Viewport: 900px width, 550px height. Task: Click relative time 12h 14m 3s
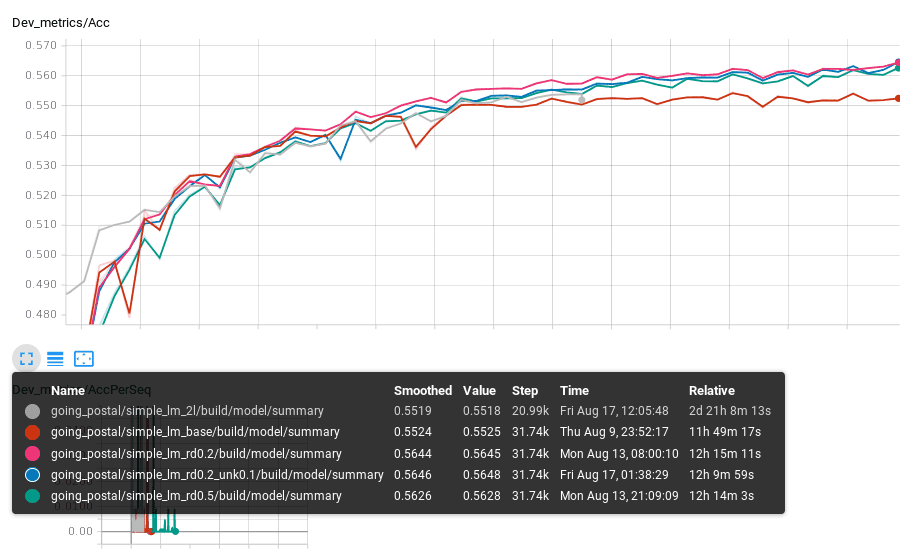point(721,496)
